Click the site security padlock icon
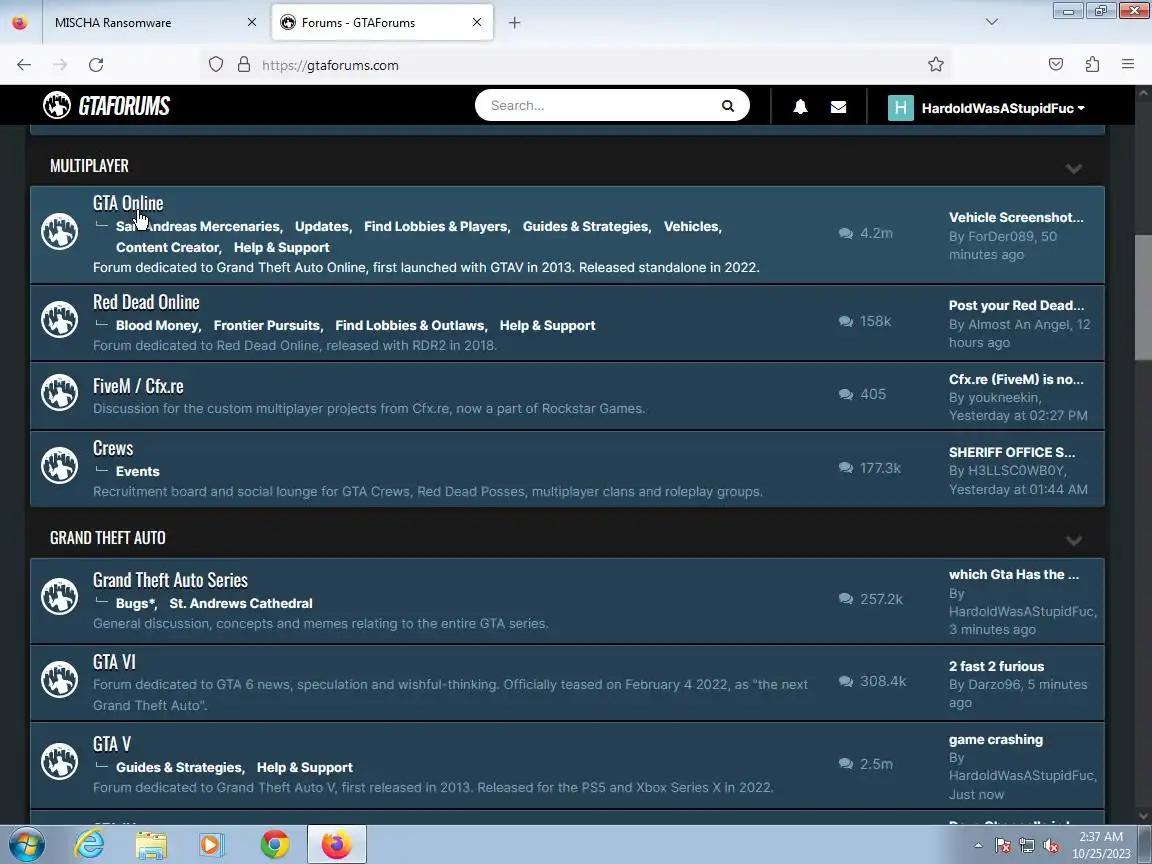Viewport: 1152px width, 864px height. pyautogui.click(x=244, y=65)
